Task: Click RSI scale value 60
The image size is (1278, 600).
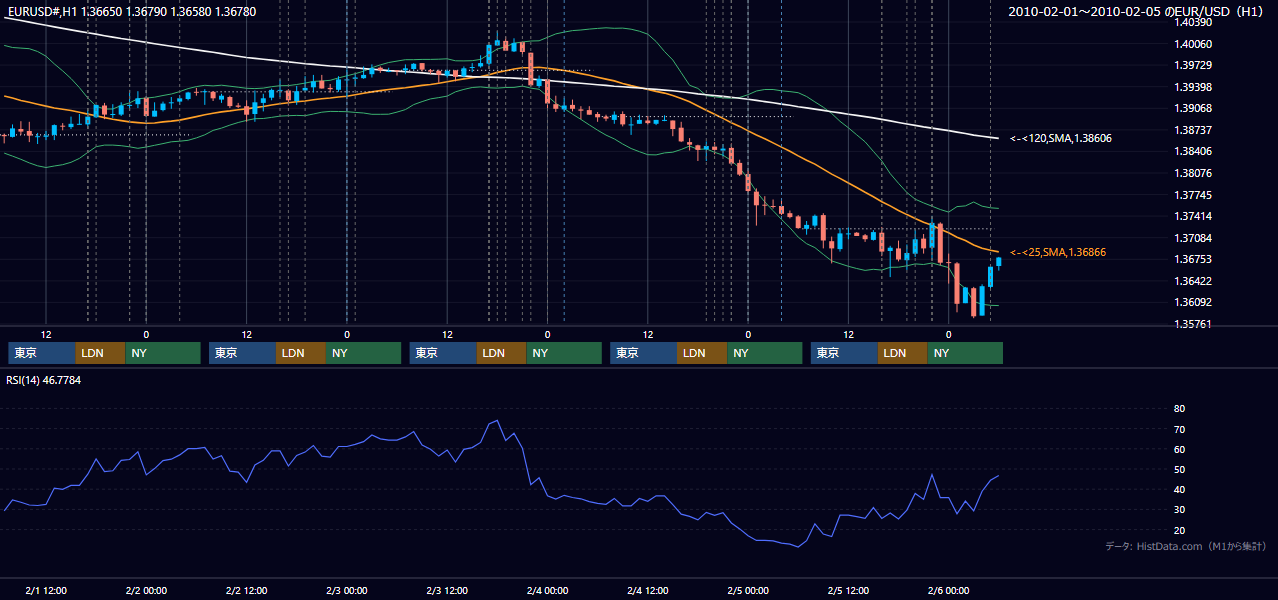Action: click(x=1179, y=449)
